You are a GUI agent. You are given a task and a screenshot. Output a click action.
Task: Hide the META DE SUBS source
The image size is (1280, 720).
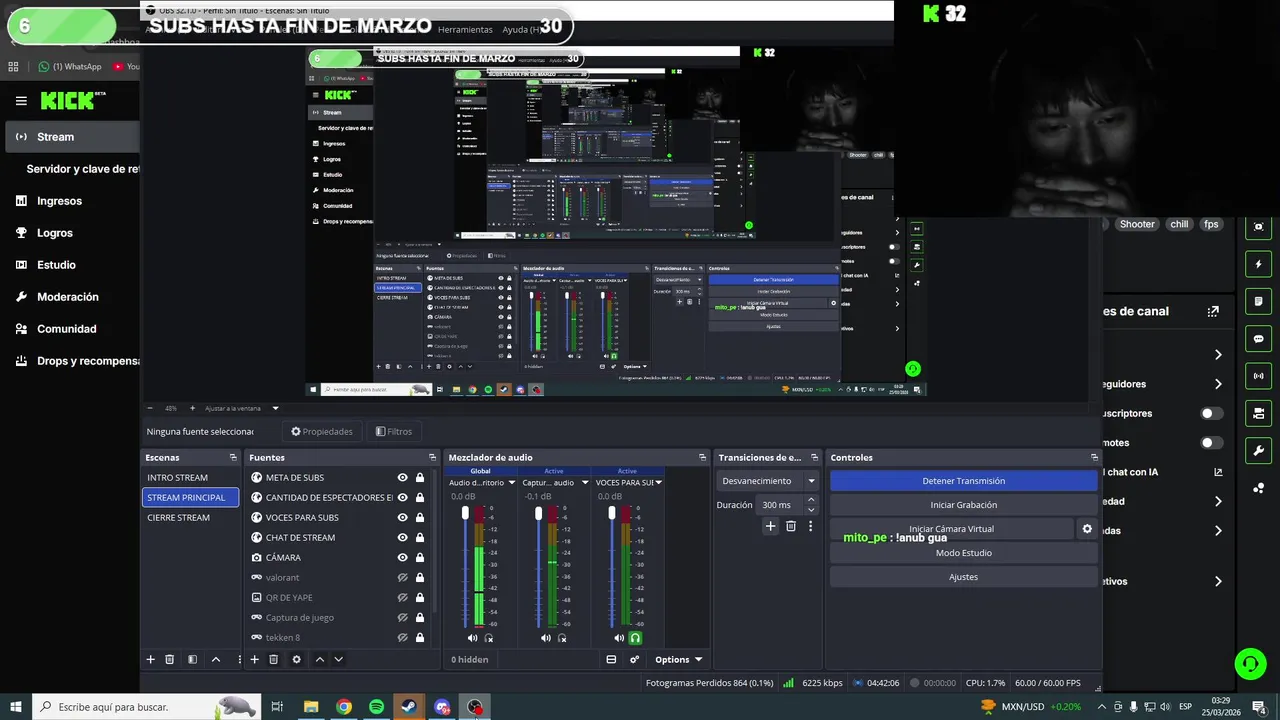[402, 477]
